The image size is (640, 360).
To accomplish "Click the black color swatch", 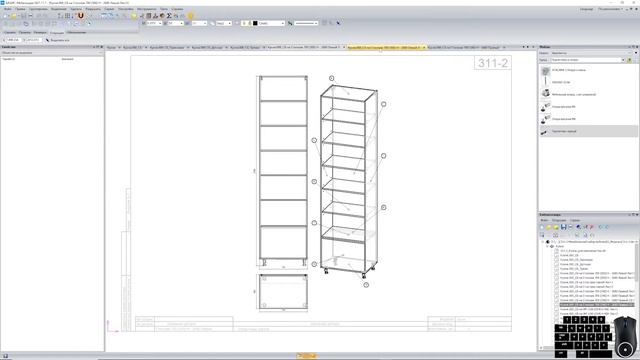I will (255, 23).
